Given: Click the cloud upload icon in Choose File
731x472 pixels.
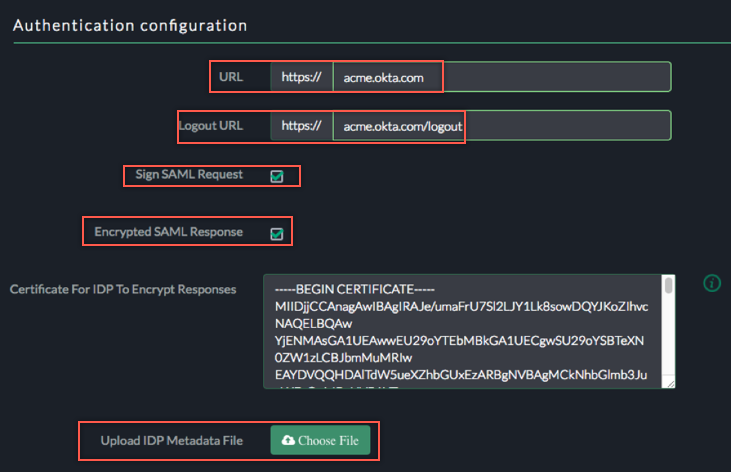Looking at the screenshot, I should point(289,440).
